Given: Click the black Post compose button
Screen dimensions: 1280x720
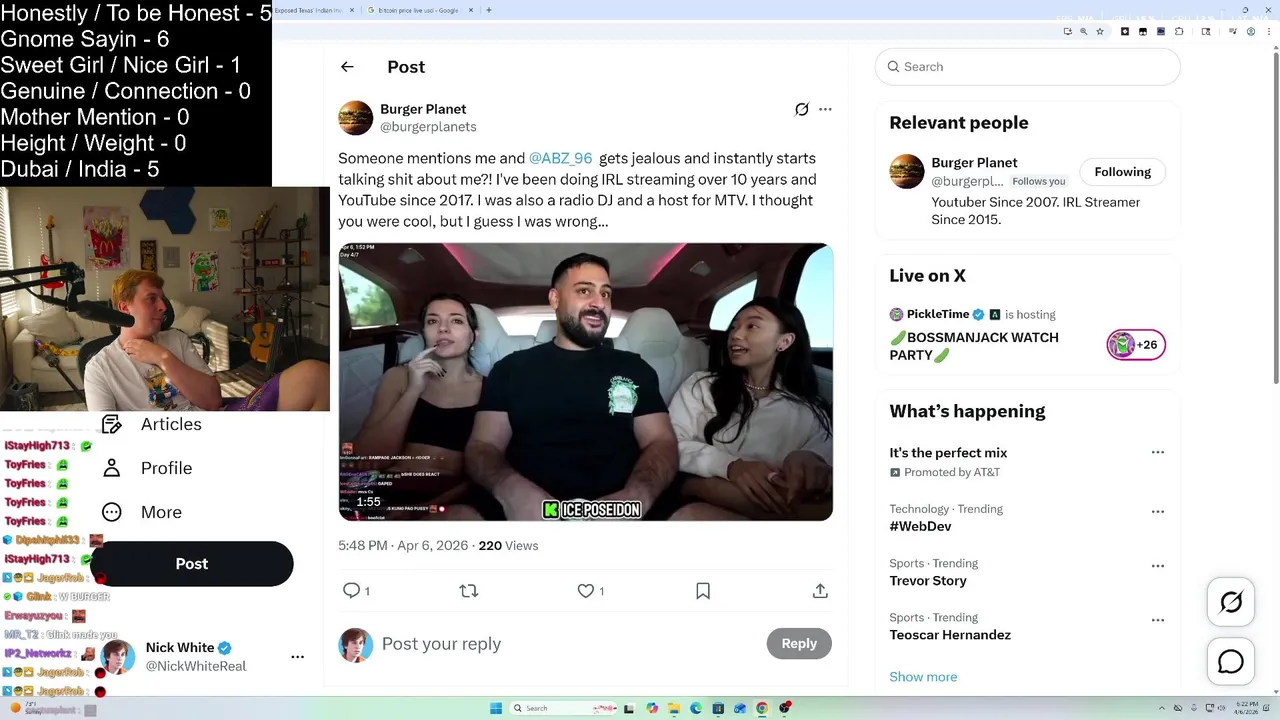Looking at the screenshot, I should [192, 564].
